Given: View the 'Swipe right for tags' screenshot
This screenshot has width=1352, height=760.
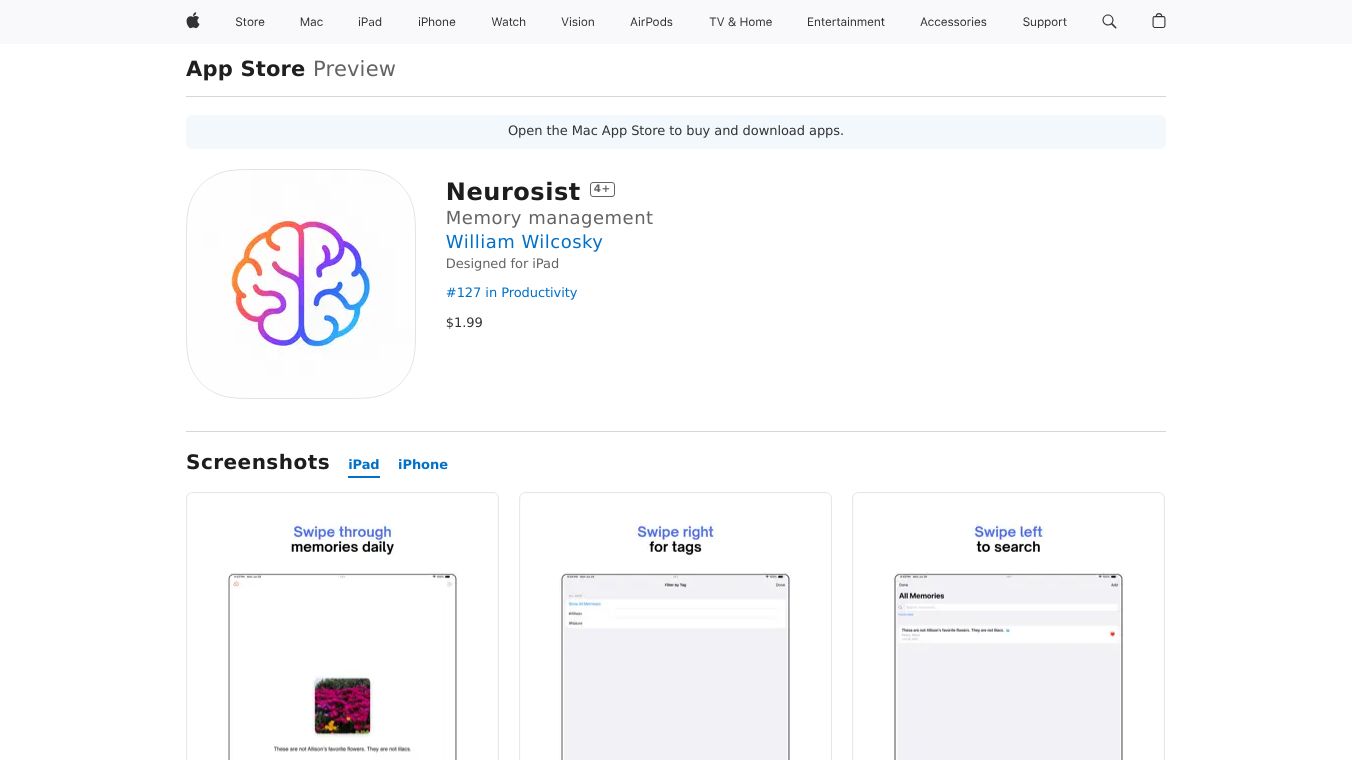Looking at the screenshot, I should pyautogui.click(x=675, y=626).
